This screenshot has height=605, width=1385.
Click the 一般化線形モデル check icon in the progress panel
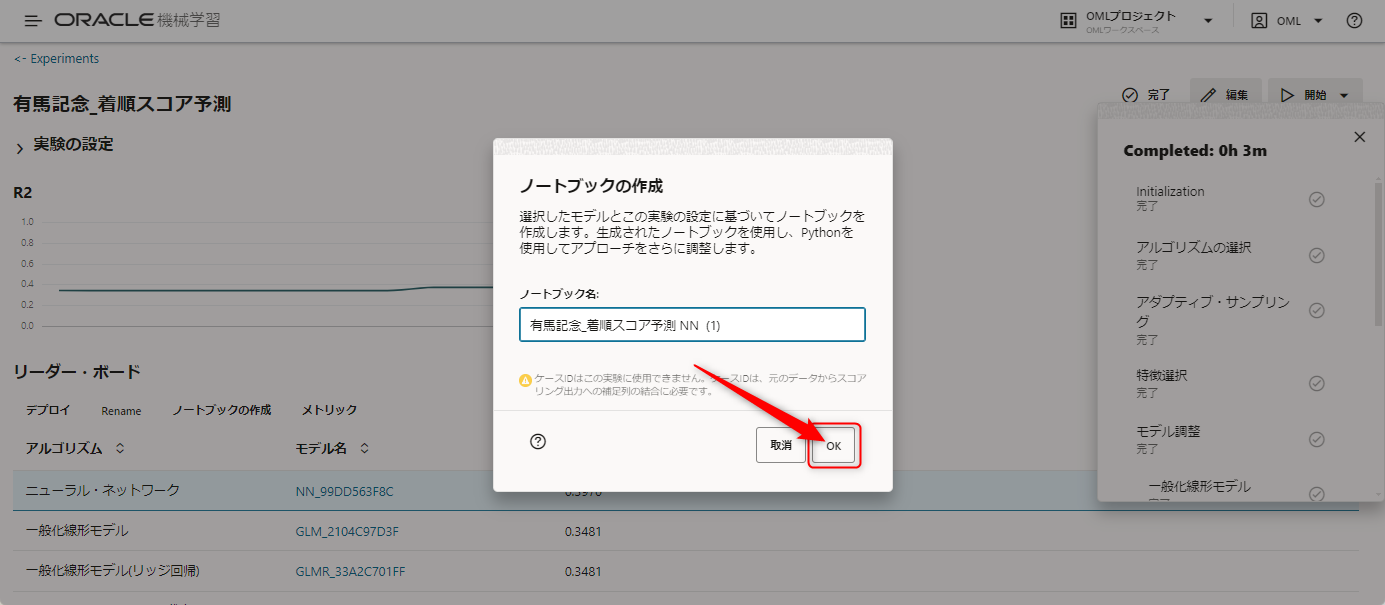[1317, 494]
